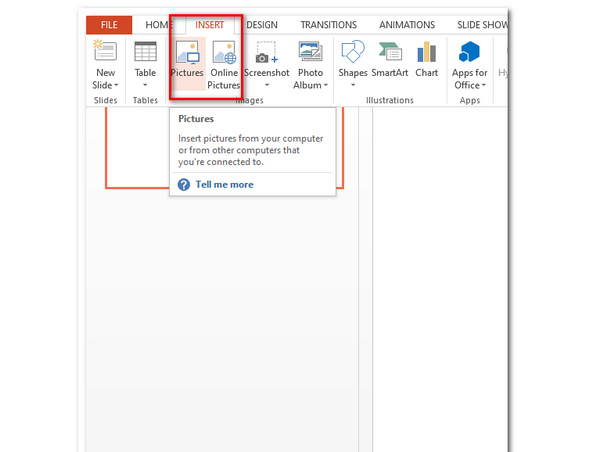The width and height of the screenshot is (600, 452).
Task: Click the Illustrations group label
Action: pyautogui.click(x=390, y=100)
